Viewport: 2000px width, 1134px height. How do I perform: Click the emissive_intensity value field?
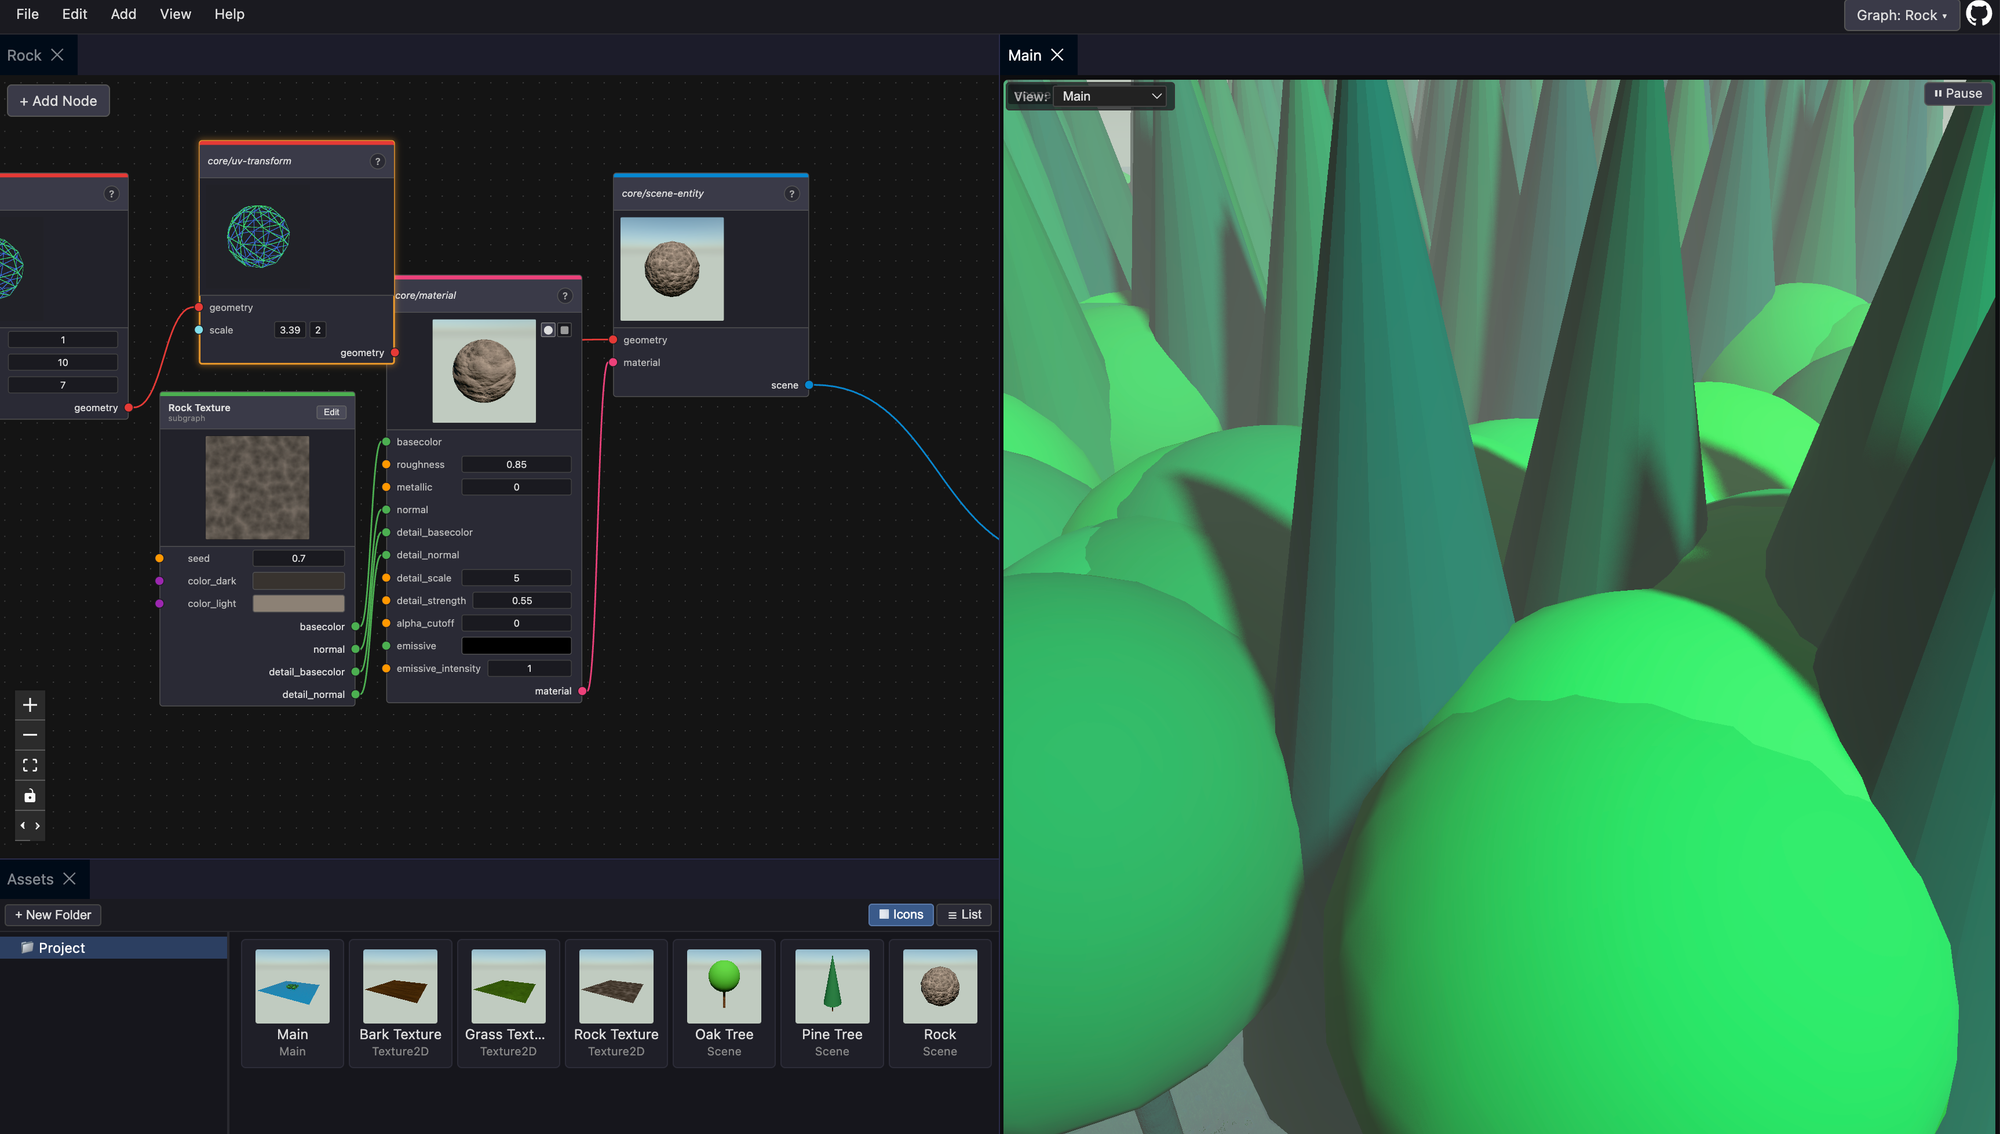pyautogui.click(x=529, y=669)
